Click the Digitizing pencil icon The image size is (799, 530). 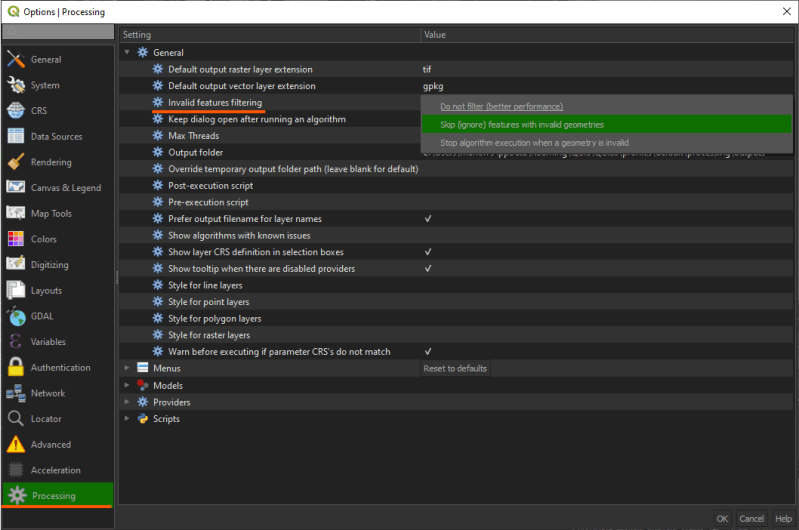16,264
